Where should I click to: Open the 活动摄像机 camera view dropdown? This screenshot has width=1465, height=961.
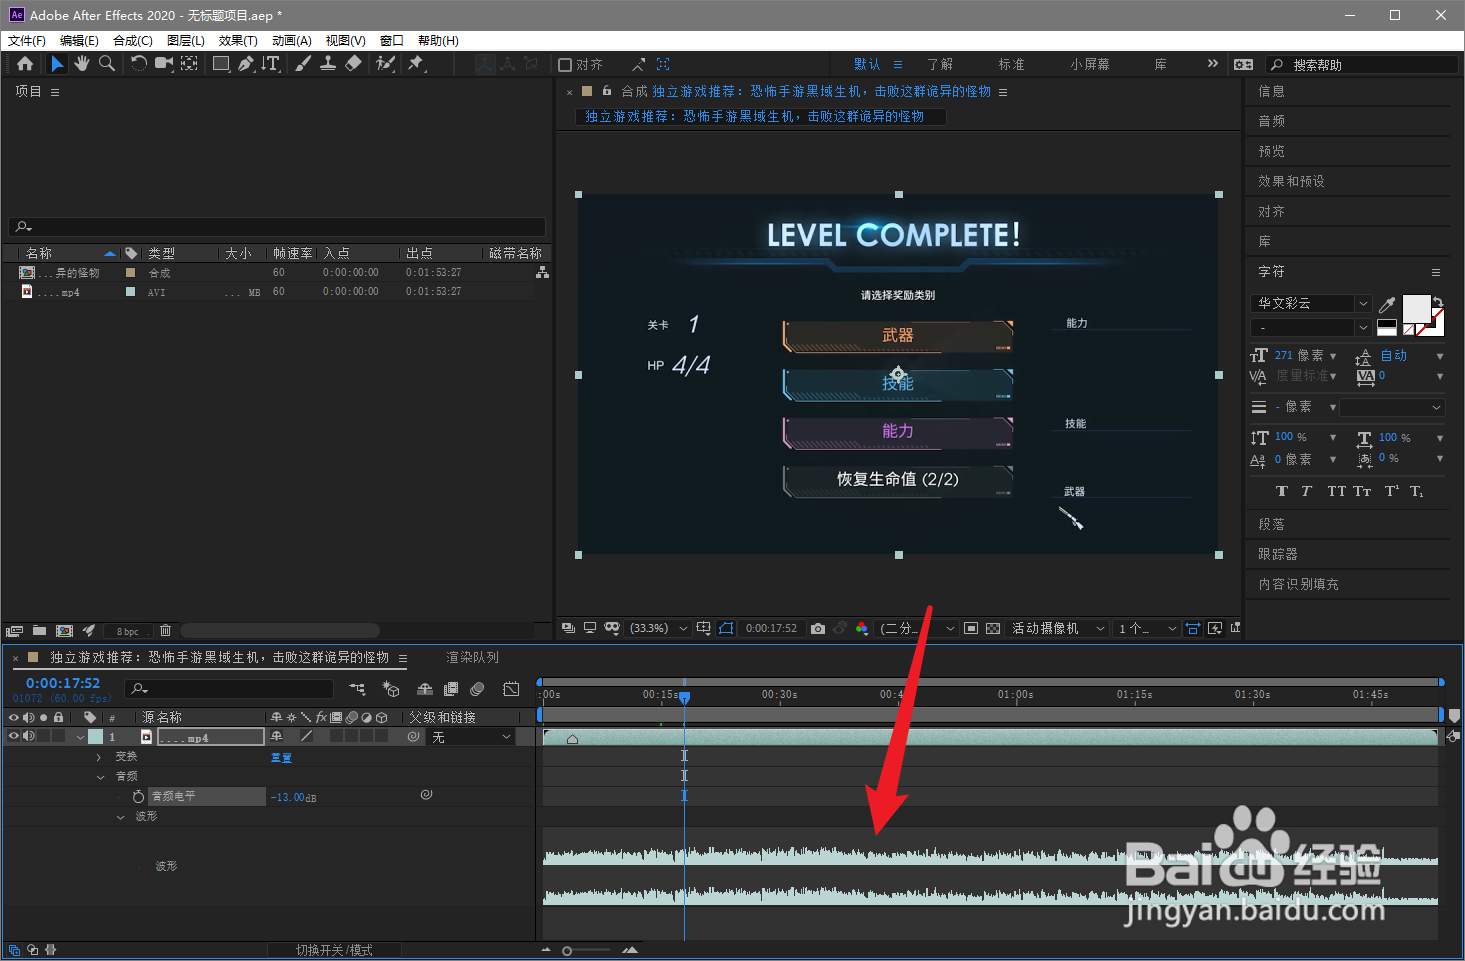point(1058,628)
